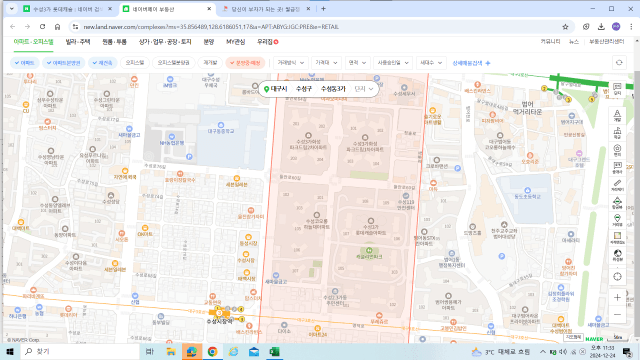Enable the 오피스텔 filter chip
Image resolution: width=640 pixels, height=360 pixels.
(135, 63)
